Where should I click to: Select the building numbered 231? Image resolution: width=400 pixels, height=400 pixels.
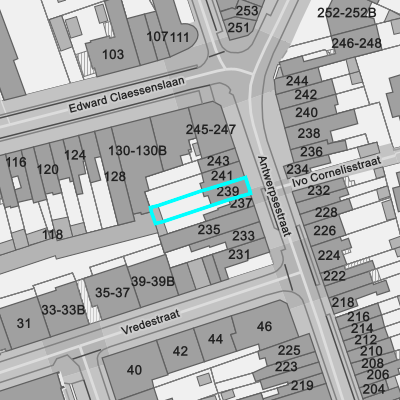239,255
